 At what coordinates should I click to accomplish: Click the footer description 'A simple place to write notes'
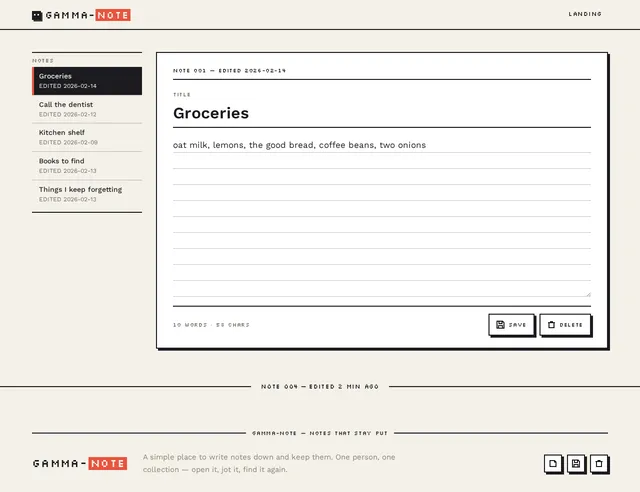(x=269, y=463)
